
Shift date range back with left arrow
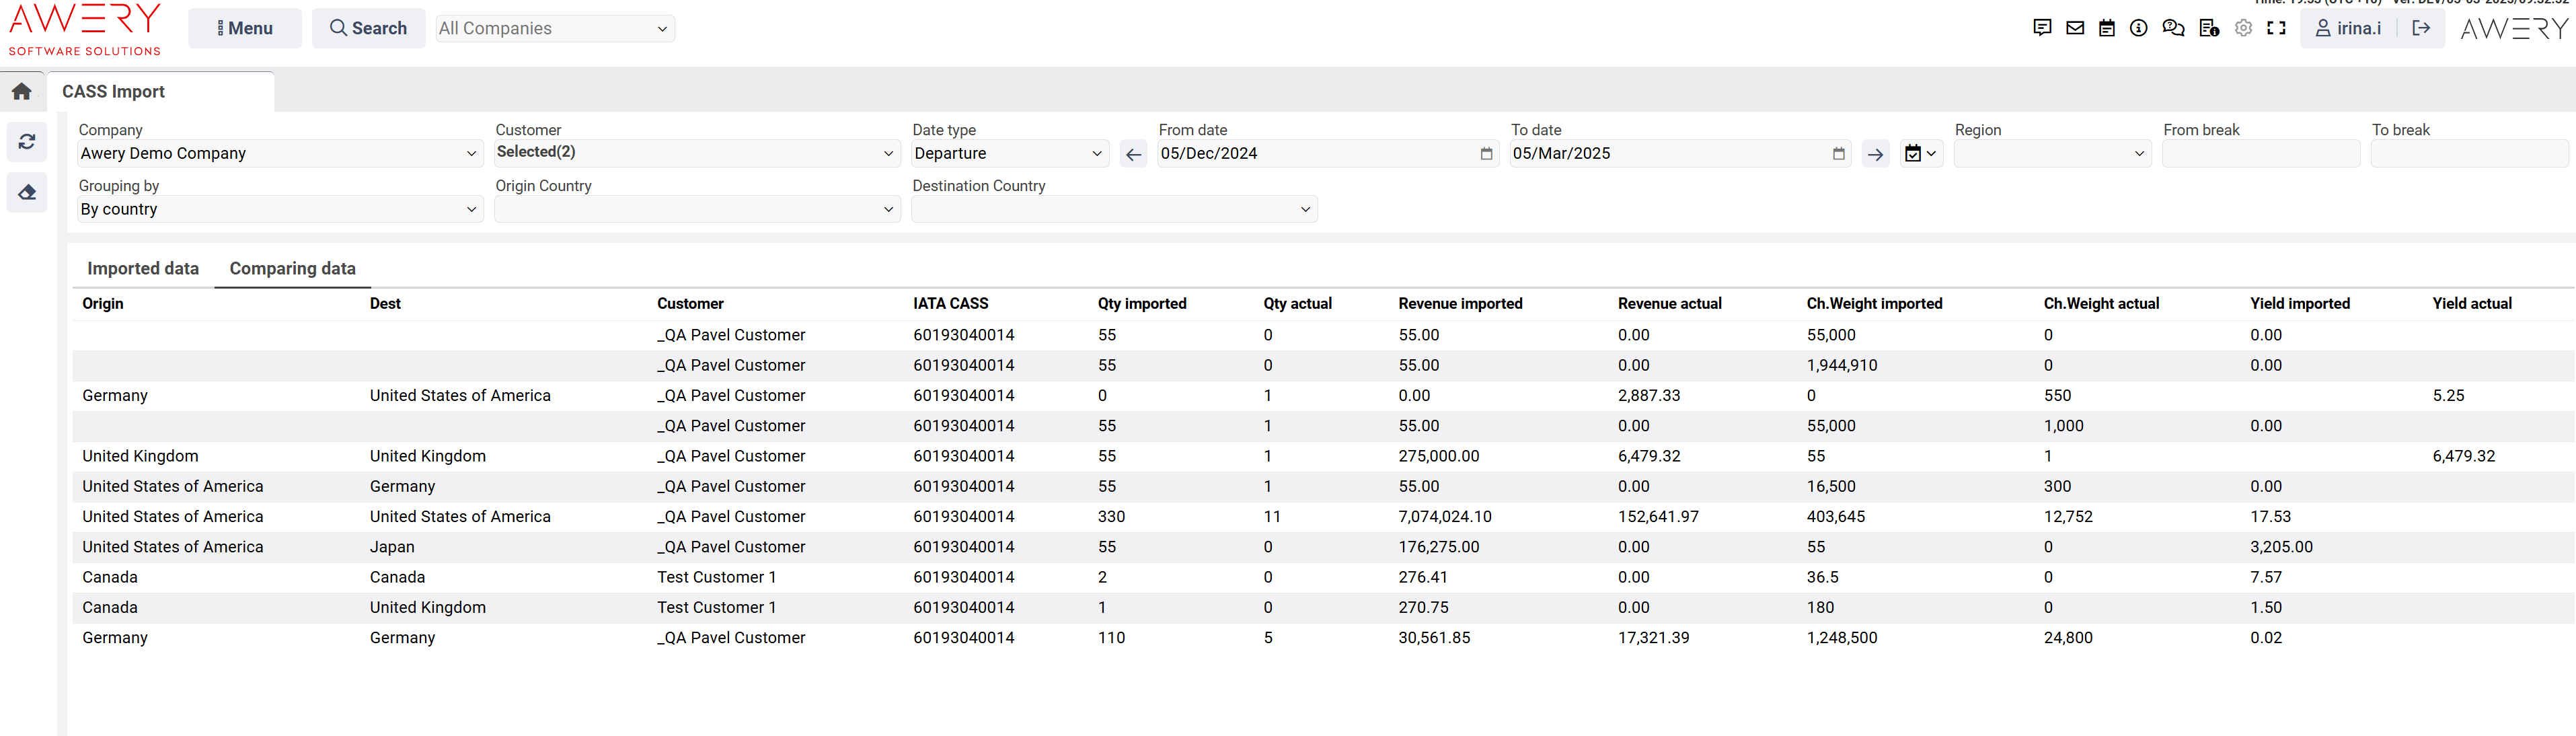click(1133, 154)
